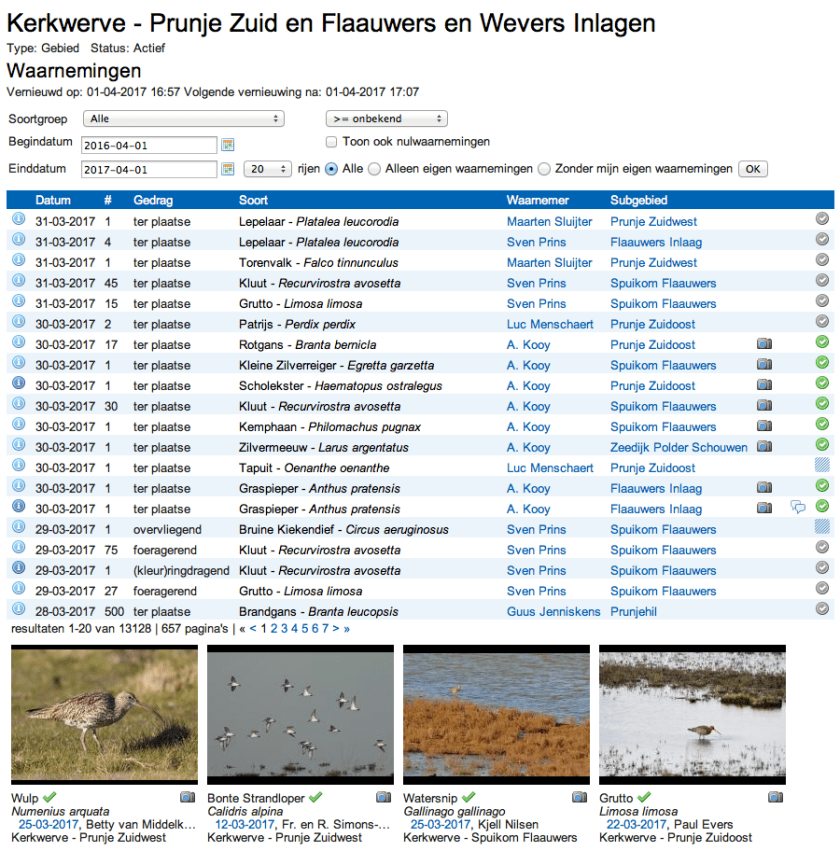Click info icon for Torenvalk row

point(18,260)
